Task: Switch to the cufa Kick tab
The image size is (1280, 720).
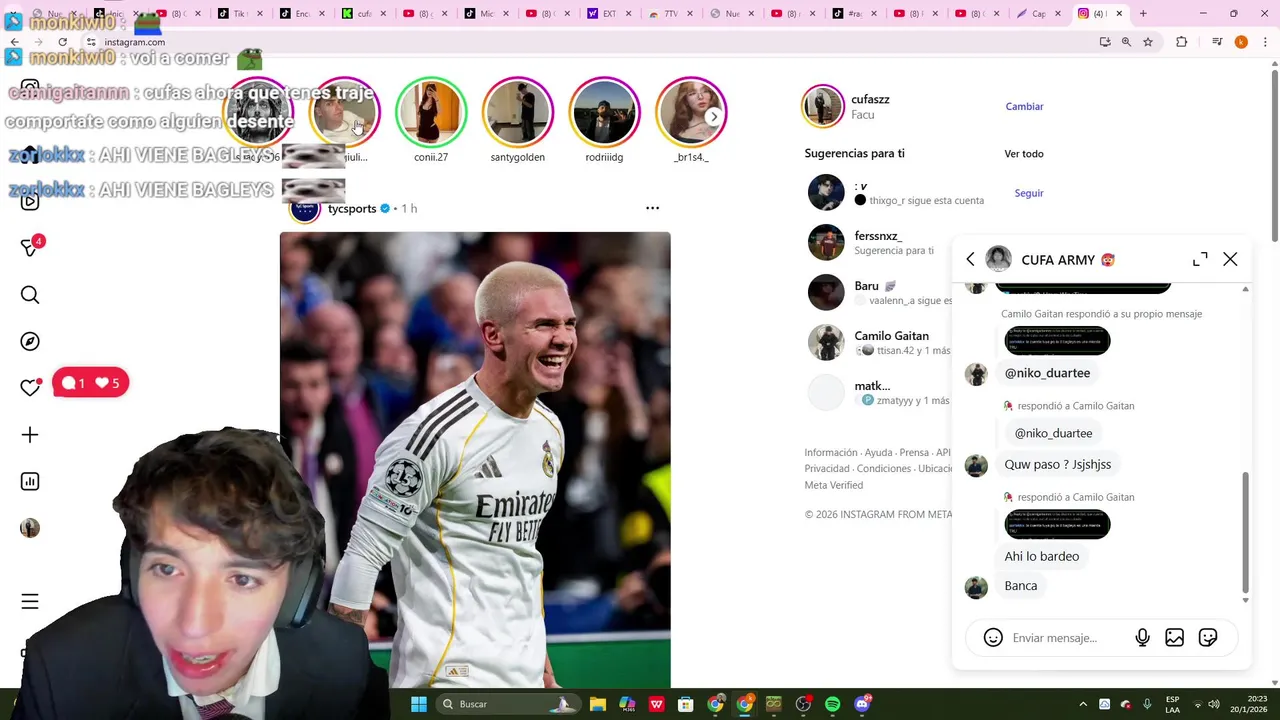Action: click(x=364, y=14)
